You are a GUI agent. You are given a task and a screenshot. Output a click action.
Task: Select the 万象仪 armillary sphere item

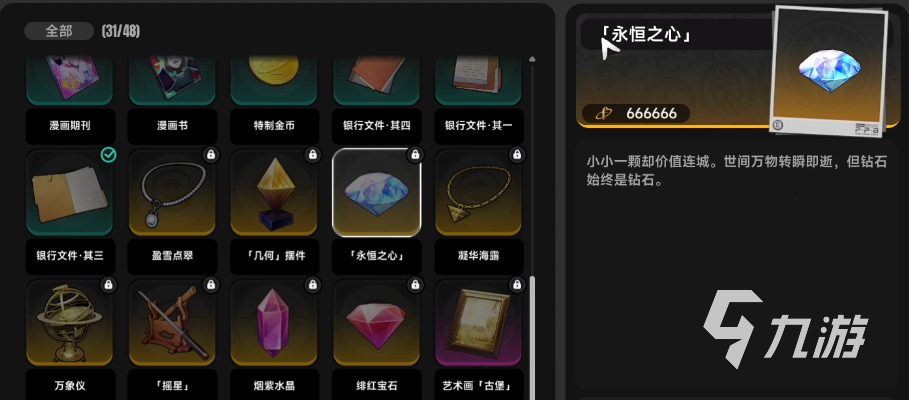(x=70, y=323)
